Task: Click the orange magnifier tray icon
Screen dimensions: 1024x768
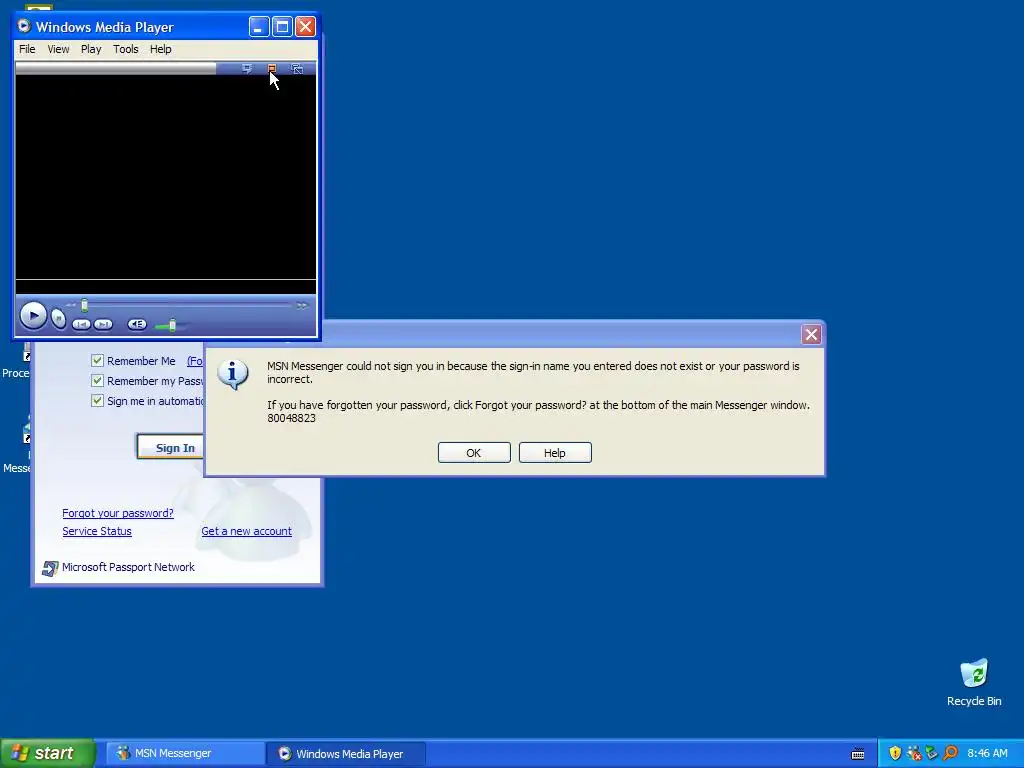Action: pyautogui.click(x=950, y=753)
